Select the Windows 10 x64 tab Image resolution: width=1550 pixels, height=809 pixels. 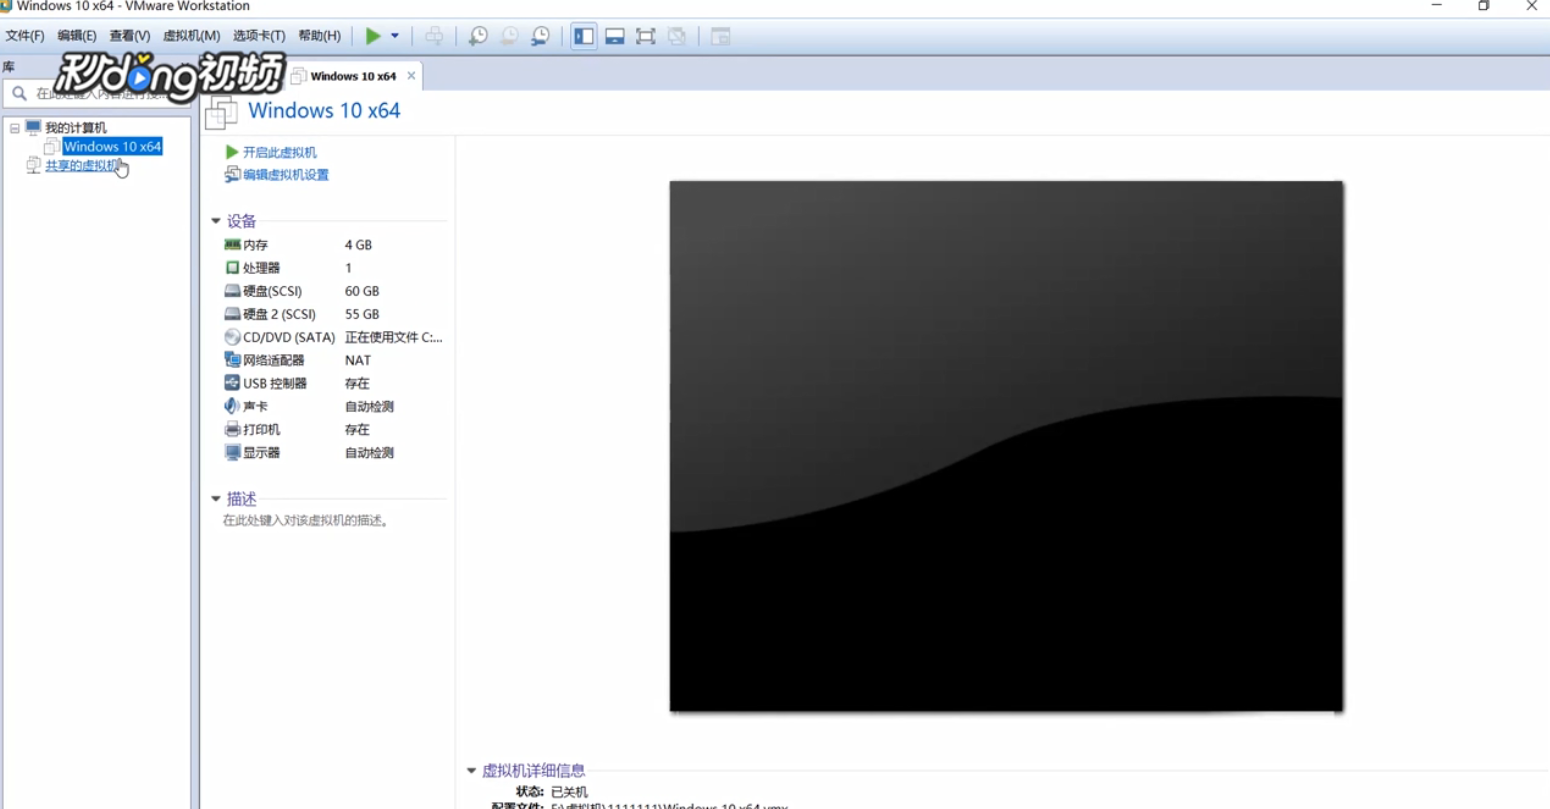pos(352,76)
